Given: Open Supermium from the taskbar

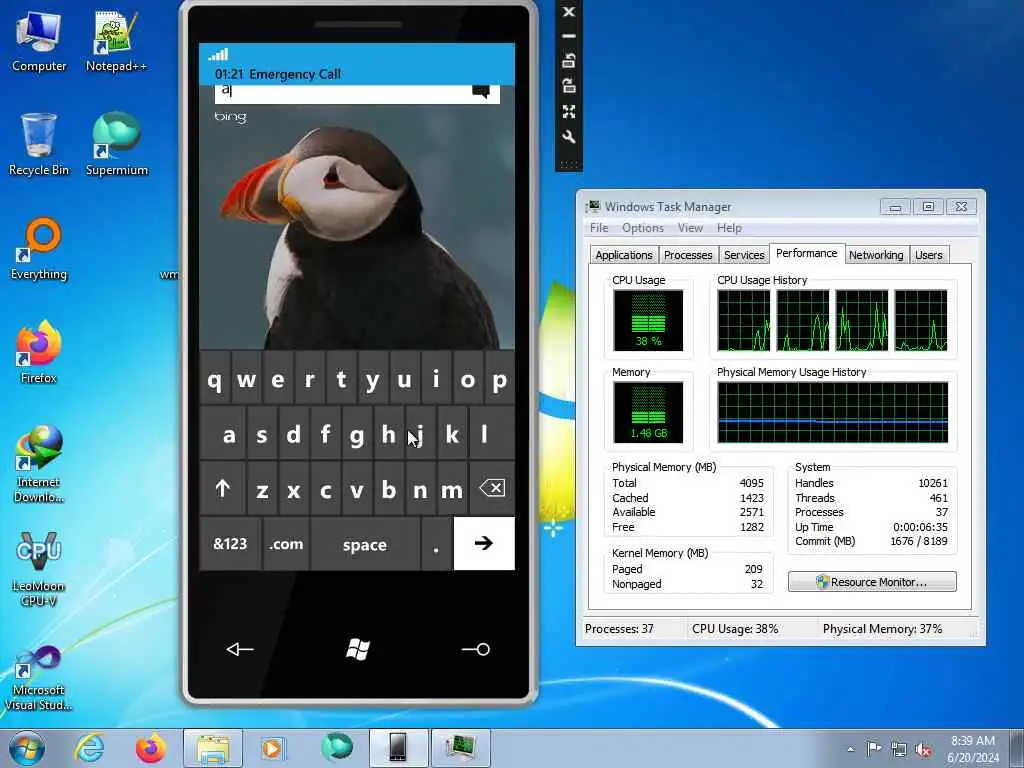Looking at the screenshot, I should pyautogui.click(x=337, y=748).
